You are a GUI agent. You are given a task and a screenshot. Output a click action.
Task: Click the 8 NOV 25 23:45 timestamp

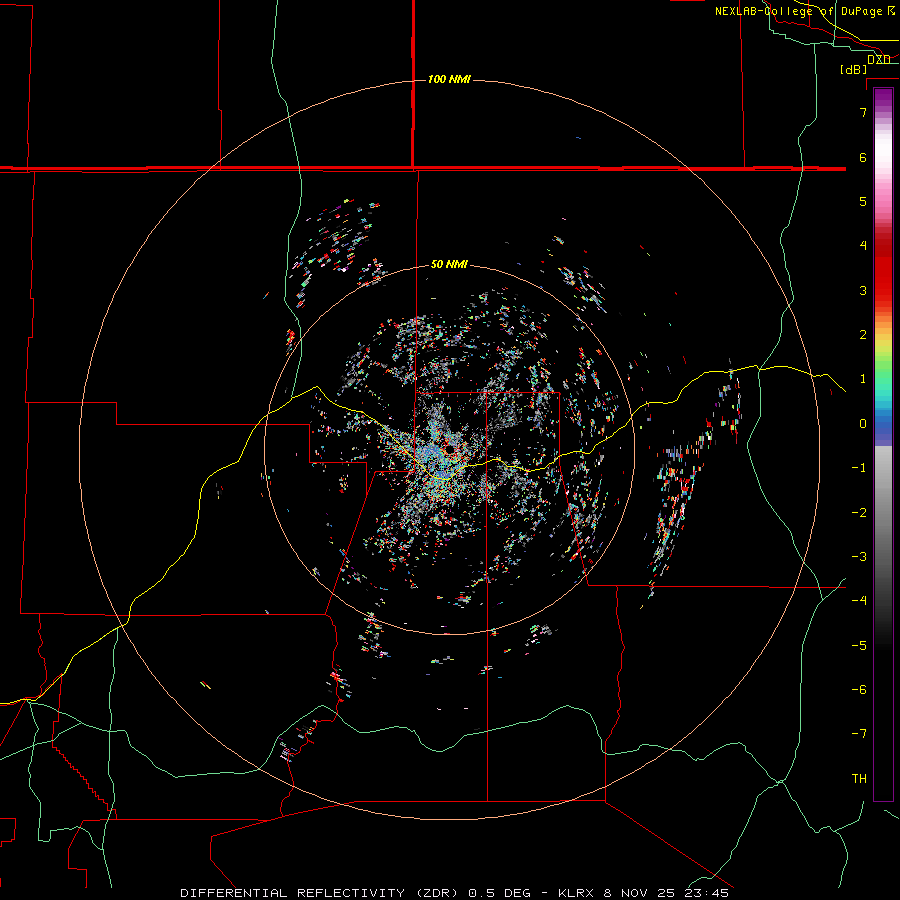click(x=666, y=893)
